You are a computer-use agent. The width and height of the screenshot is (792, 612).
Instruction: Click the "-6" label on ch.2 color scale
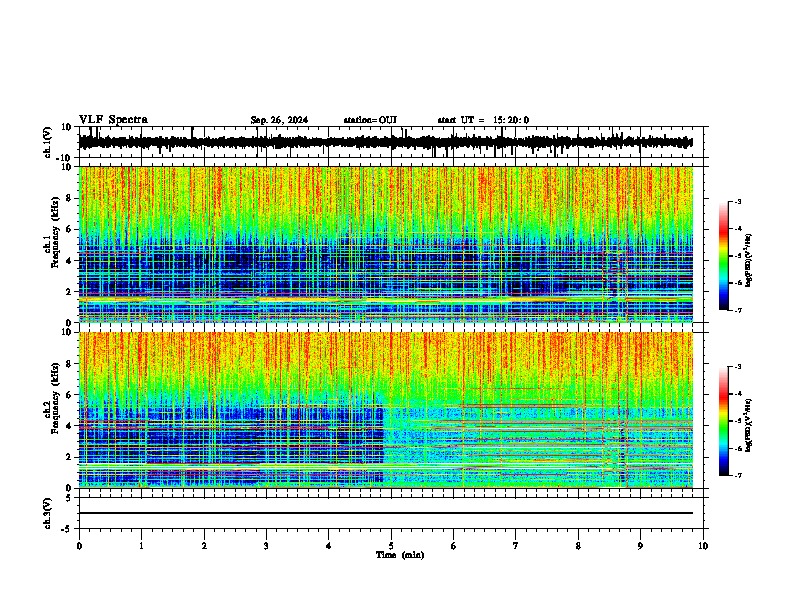[738, 448]
